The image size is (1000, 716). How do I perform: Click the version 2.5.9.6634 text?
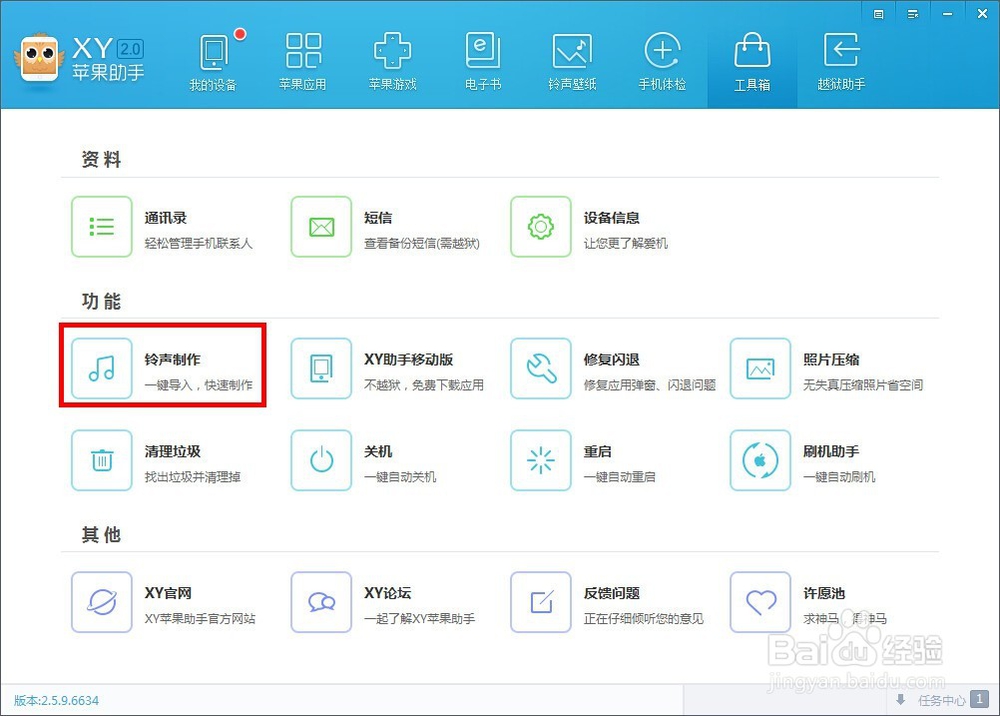[56, 700]
